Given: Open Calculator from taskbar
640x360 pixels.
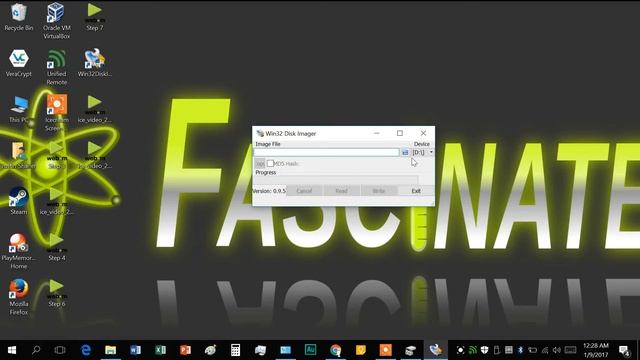Looking at the screenshot, I should point(236,350).
